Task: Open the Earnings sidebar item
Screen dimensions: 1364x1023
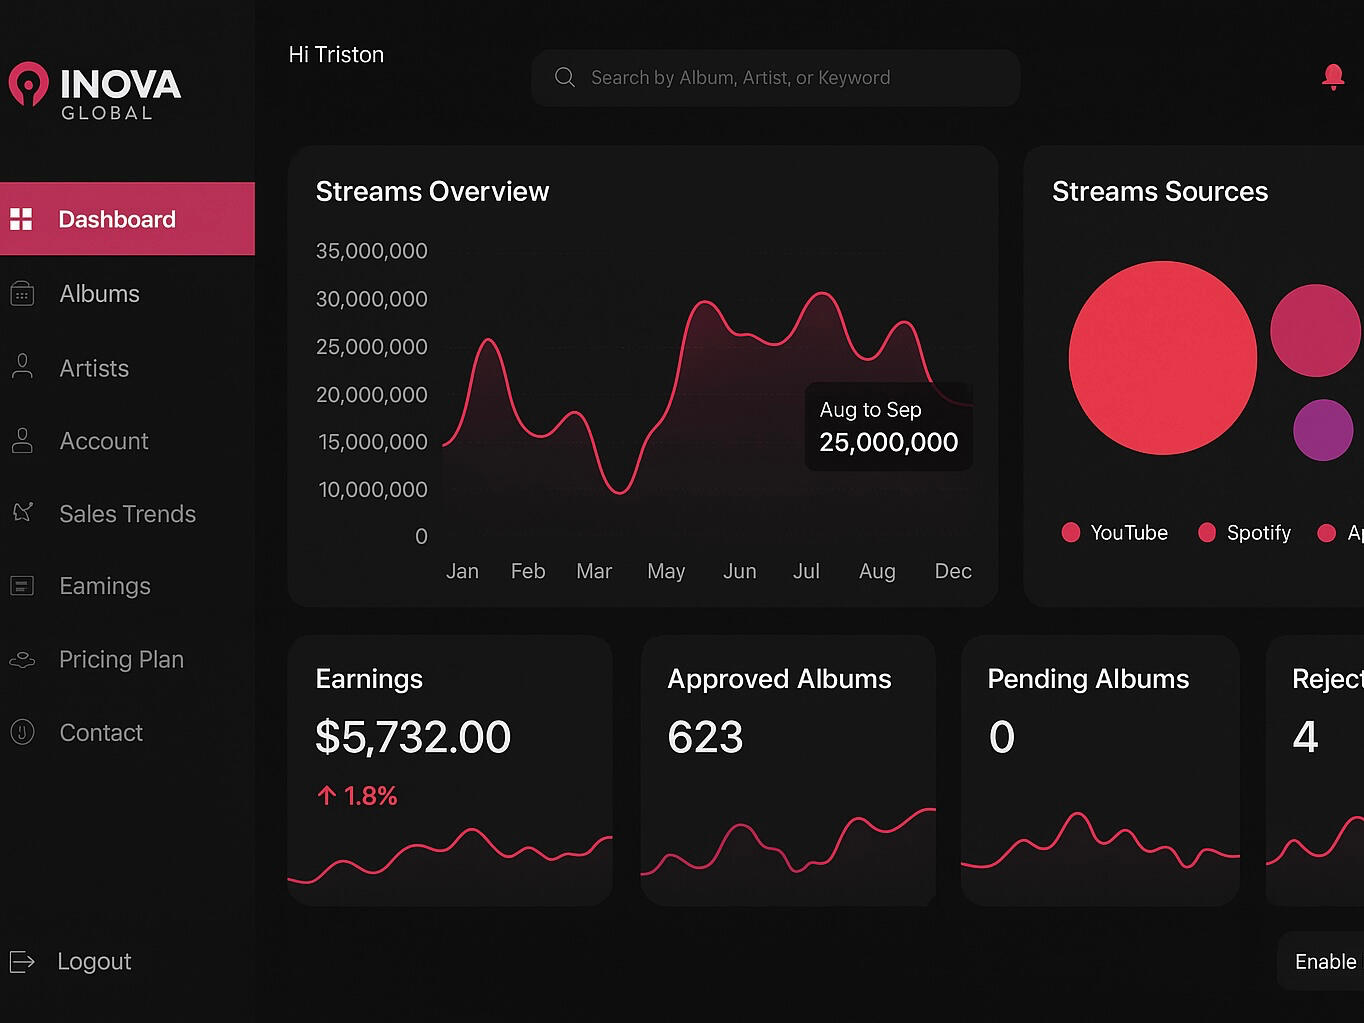Action: pos(105,586)
